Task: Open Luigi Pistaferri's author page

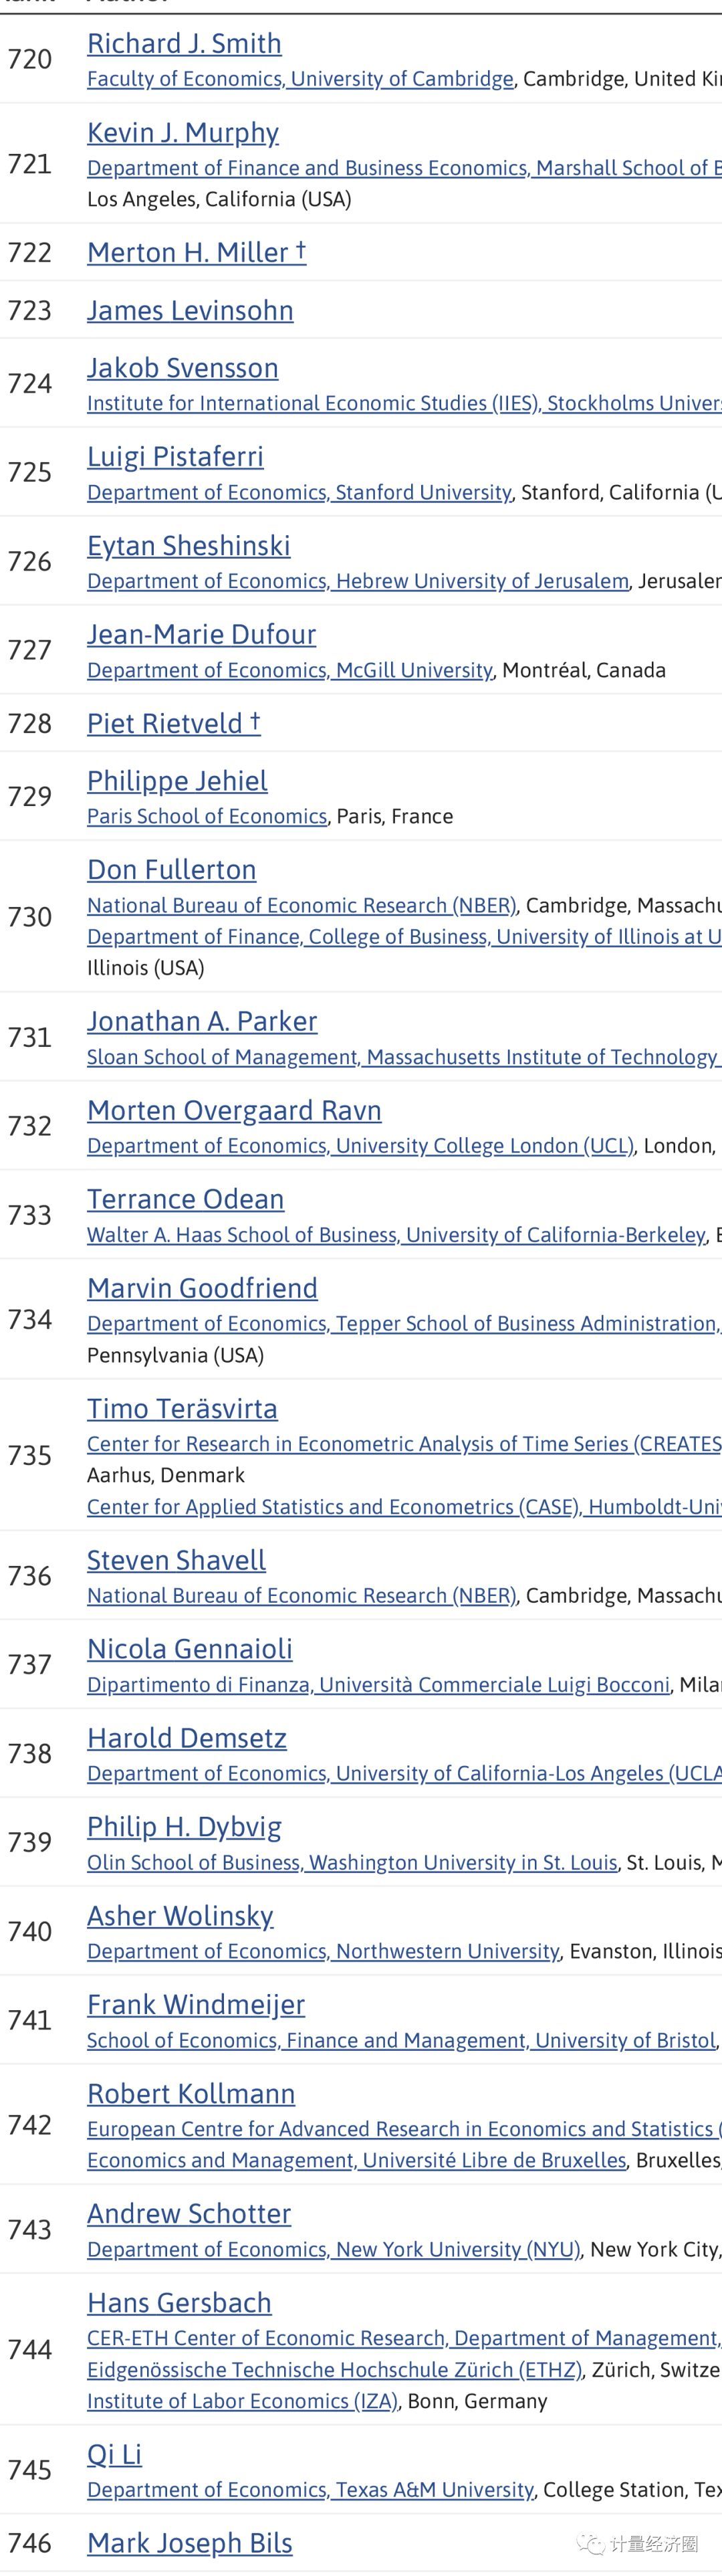Action: pyautogui.click(x=175, y=457)
